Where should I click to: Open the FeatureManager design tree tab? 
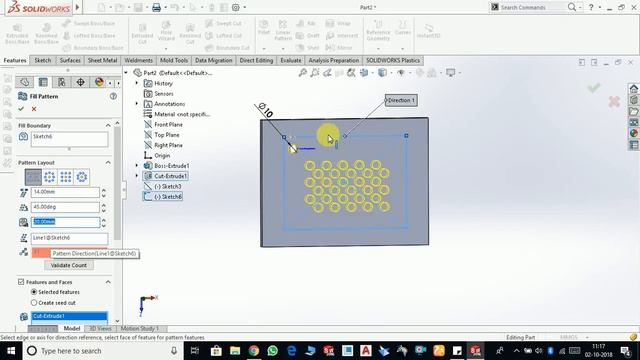pyautogui.click(x=24, y=82)
